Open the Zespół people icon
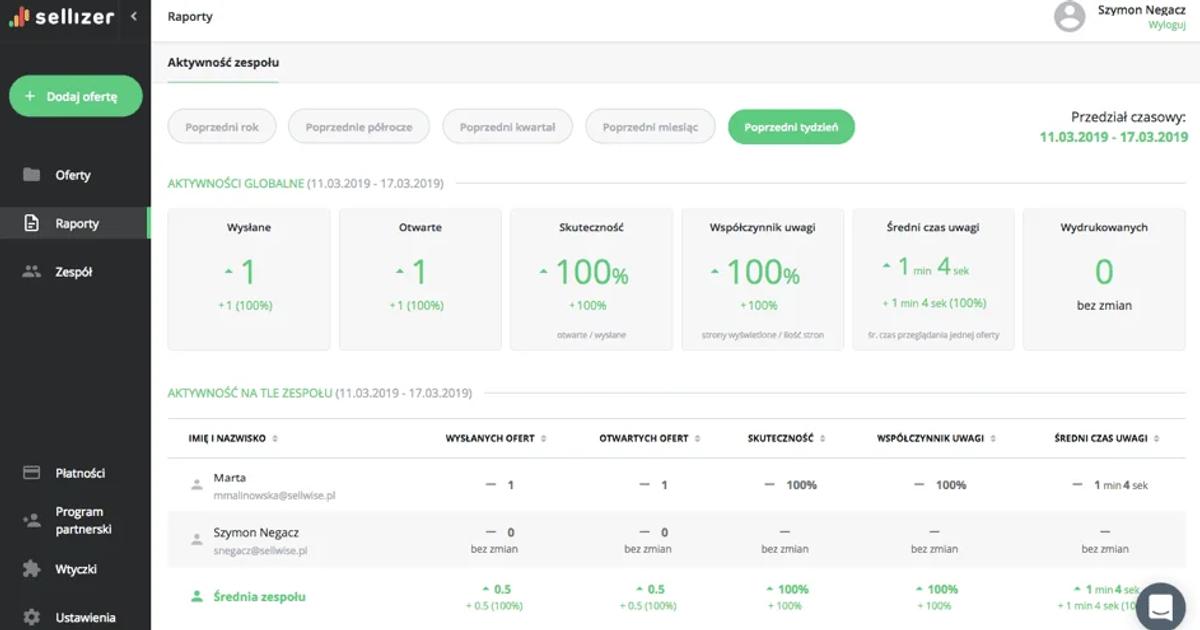Viewport: 1200px width, 630px height. pos(32,271)
